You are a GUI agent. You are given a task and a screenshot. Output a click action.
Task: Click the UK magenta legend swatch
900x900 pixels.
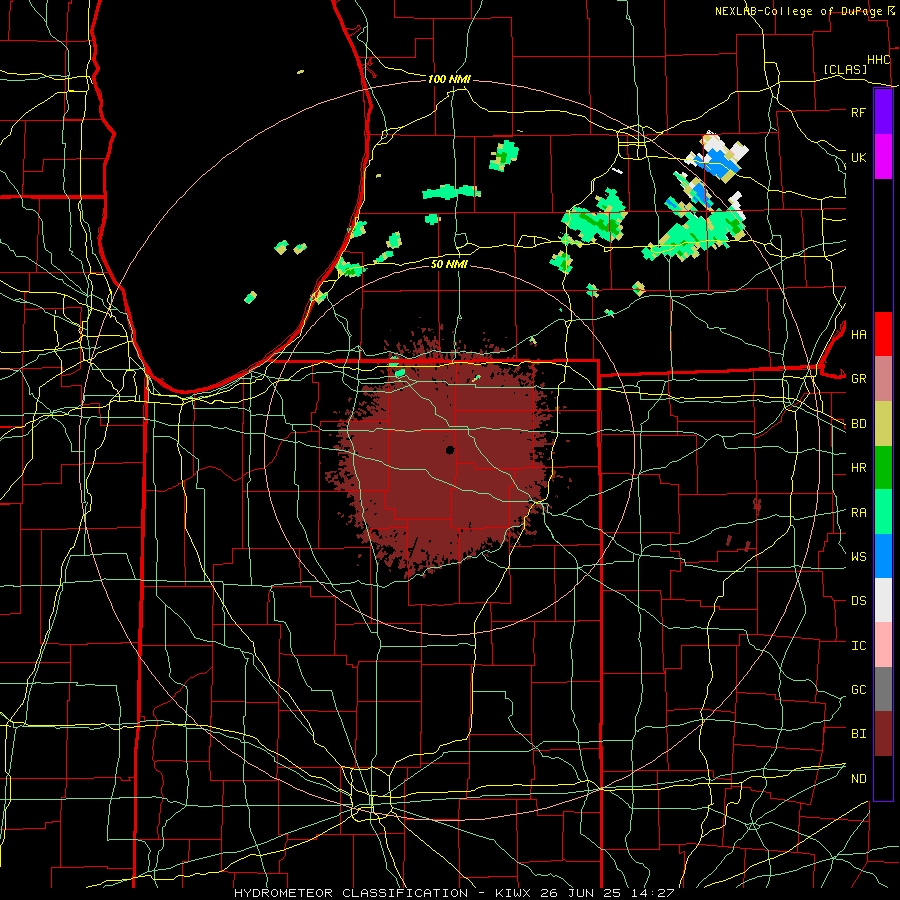(883, 157)
